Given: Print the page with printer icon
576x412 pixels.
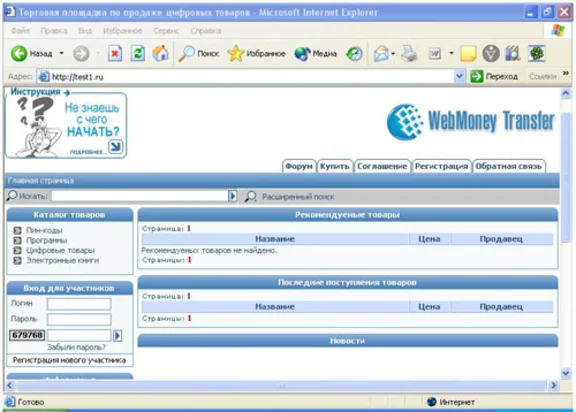Looking at the screenshot, I should [409, 54].
